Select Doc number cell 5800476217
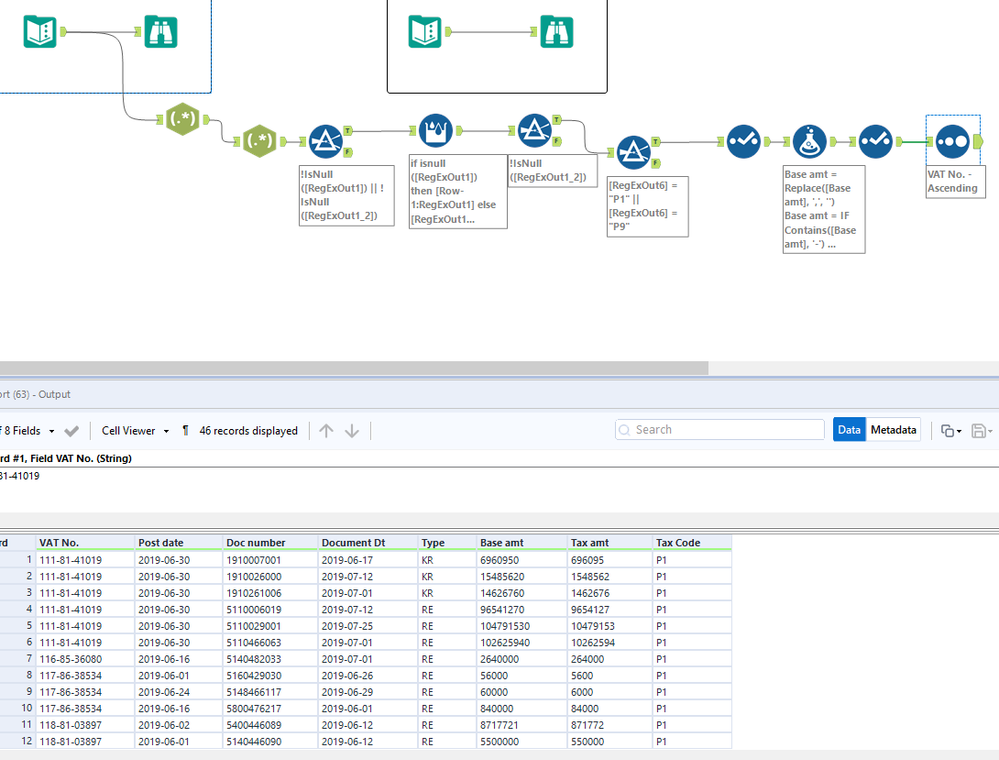The image size is (999, 760). (271, 708)
